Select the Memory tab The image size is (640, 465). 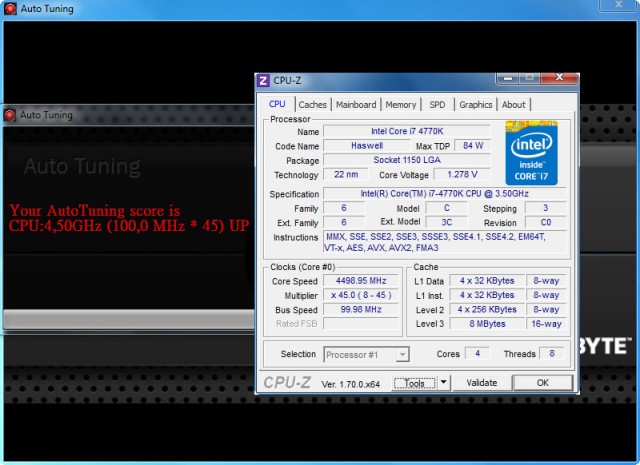tap(401, 105)
